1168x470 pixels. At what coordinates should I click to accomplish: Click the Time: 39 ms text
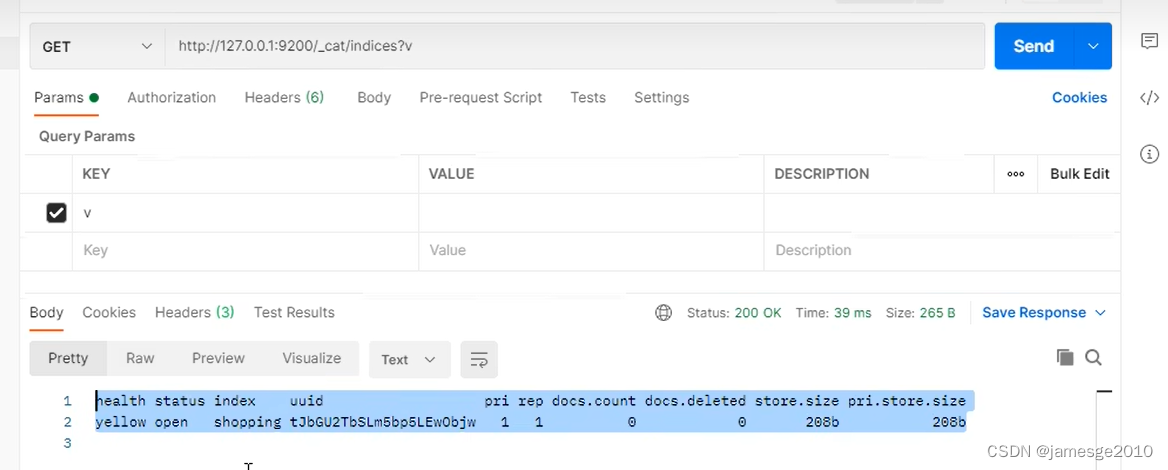833,313
